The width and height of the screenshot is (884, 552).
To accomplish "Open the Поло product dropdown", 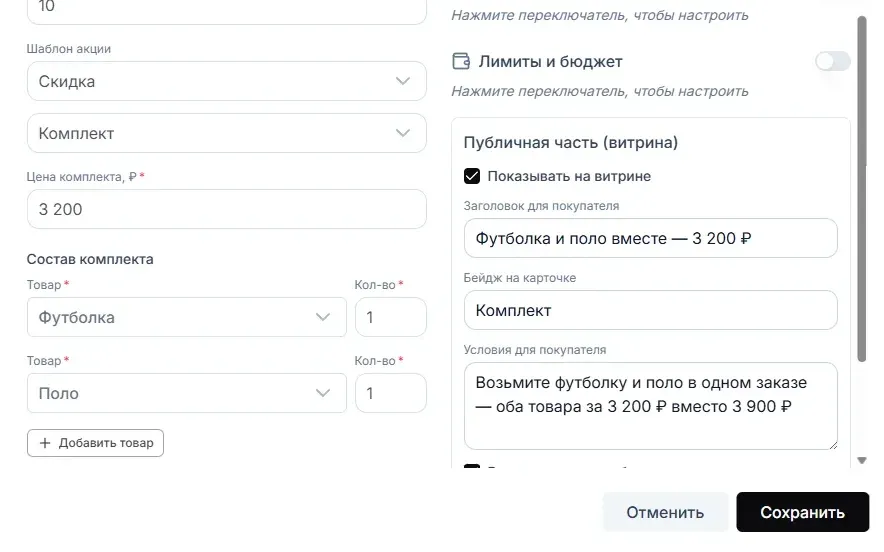I will [x=187, y=393].
